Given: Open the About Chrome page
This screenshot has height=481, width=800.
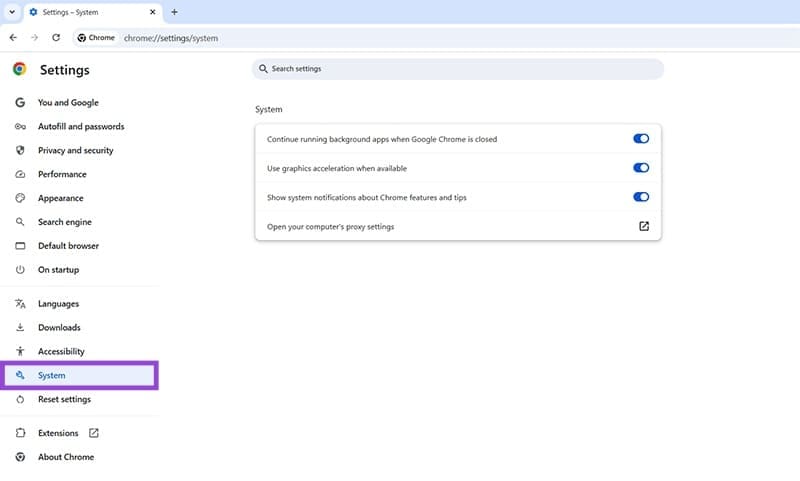Looking at the screenshot, I should 66,457.
